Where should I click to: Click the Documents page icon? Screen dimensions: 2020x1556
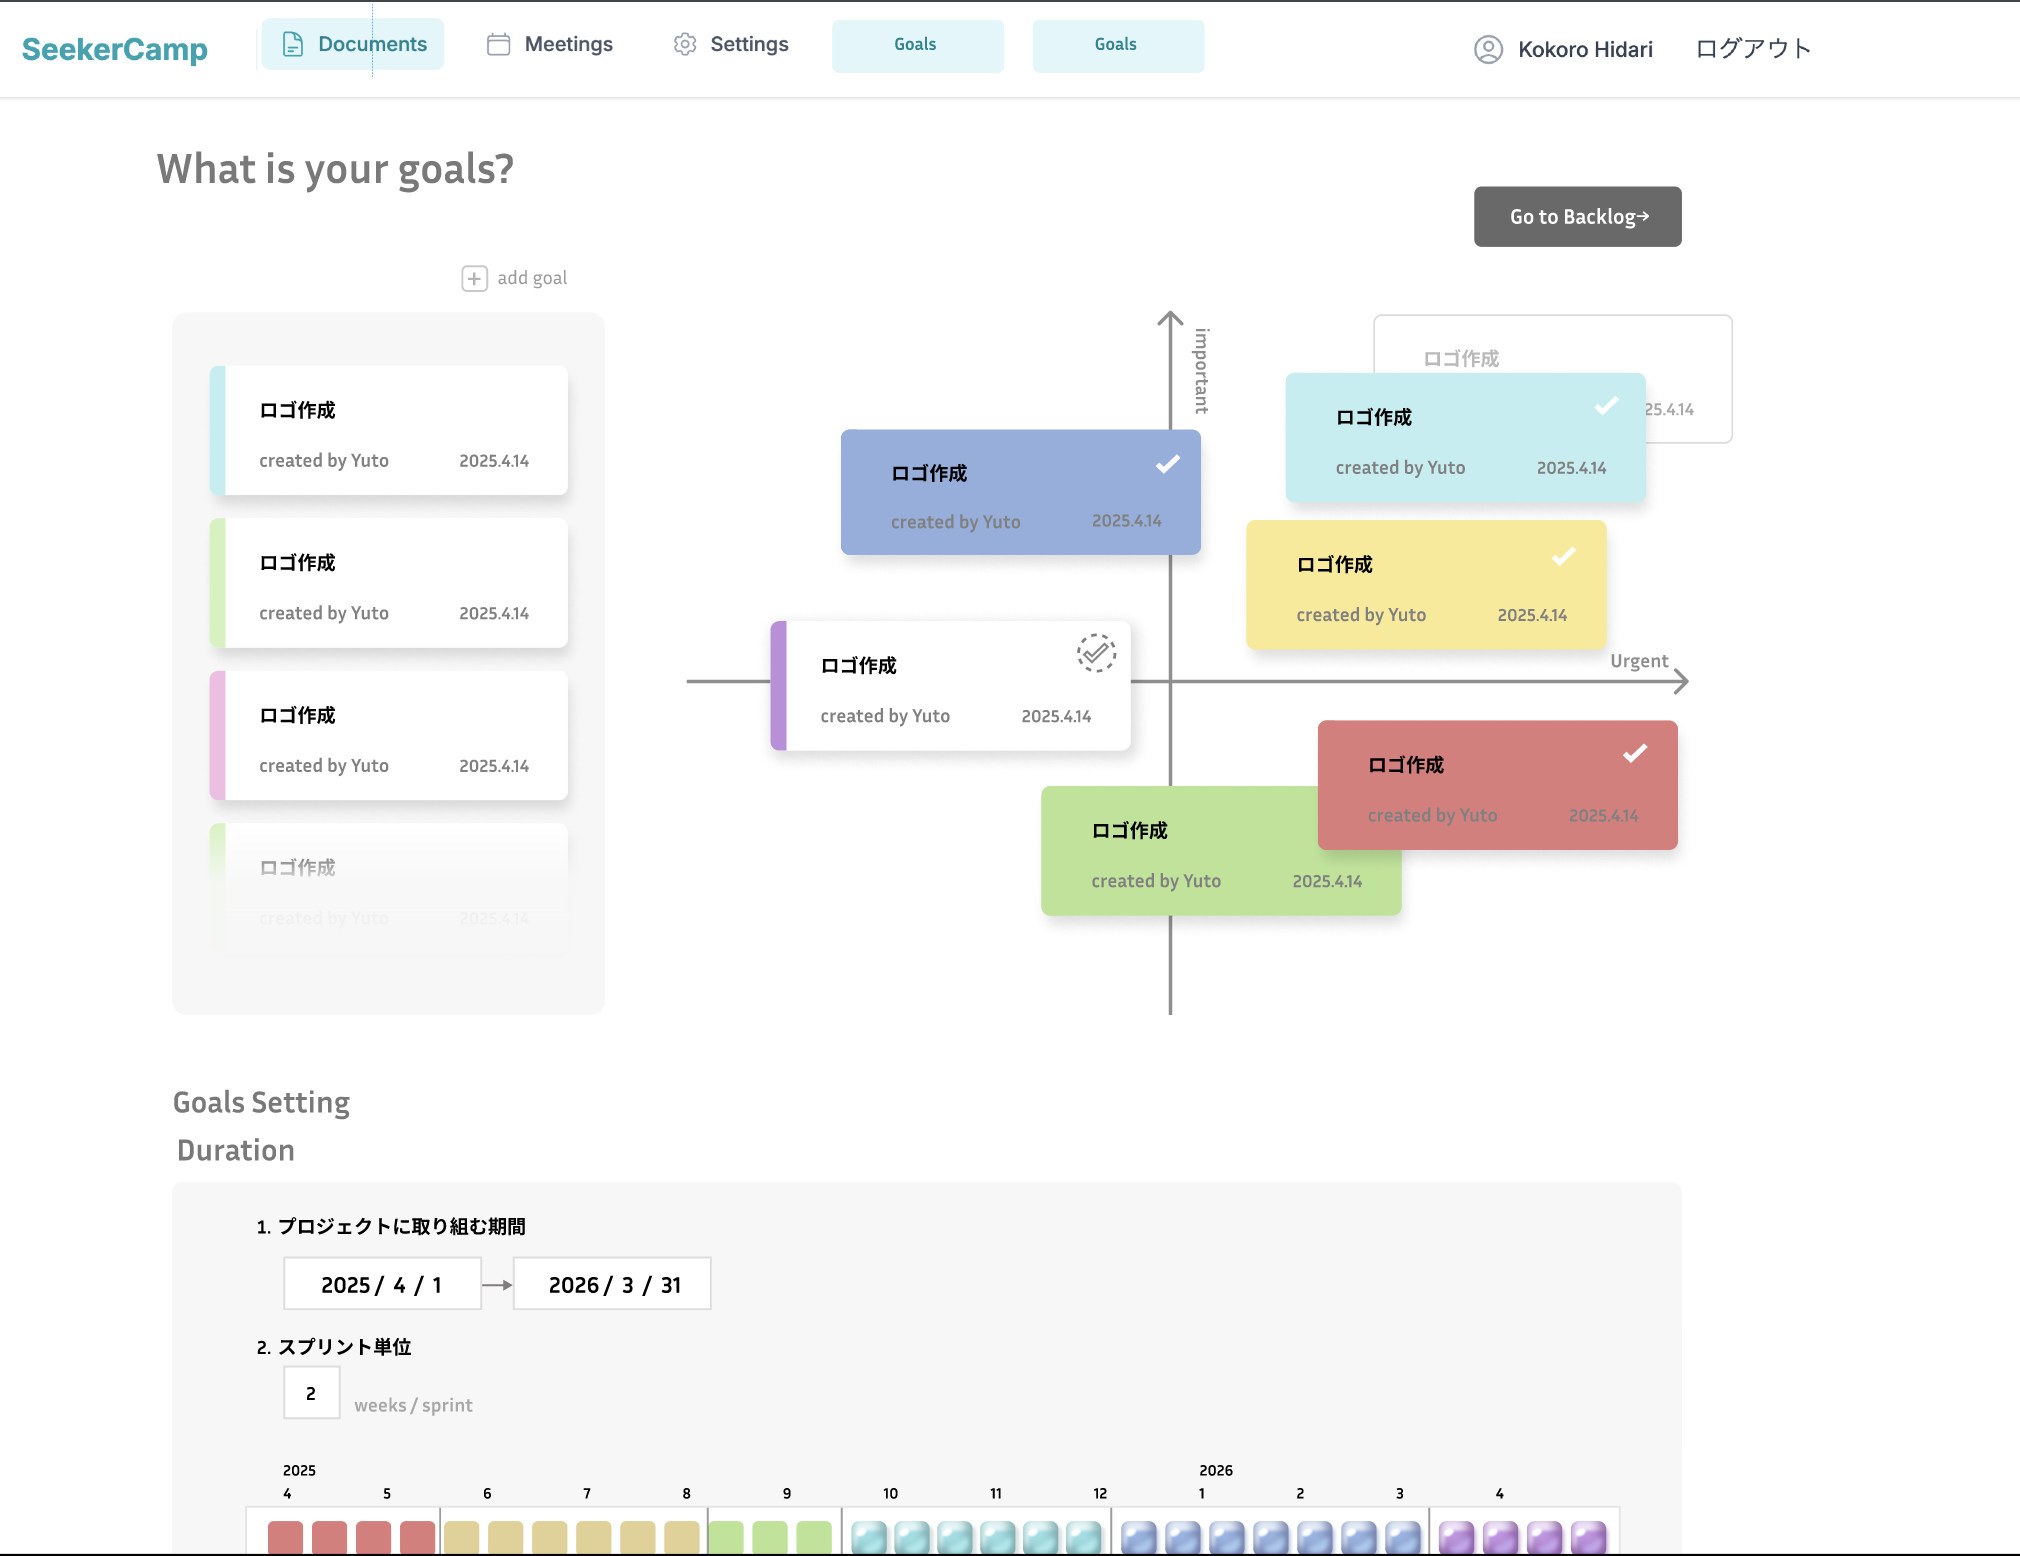(x=292, y=44)
